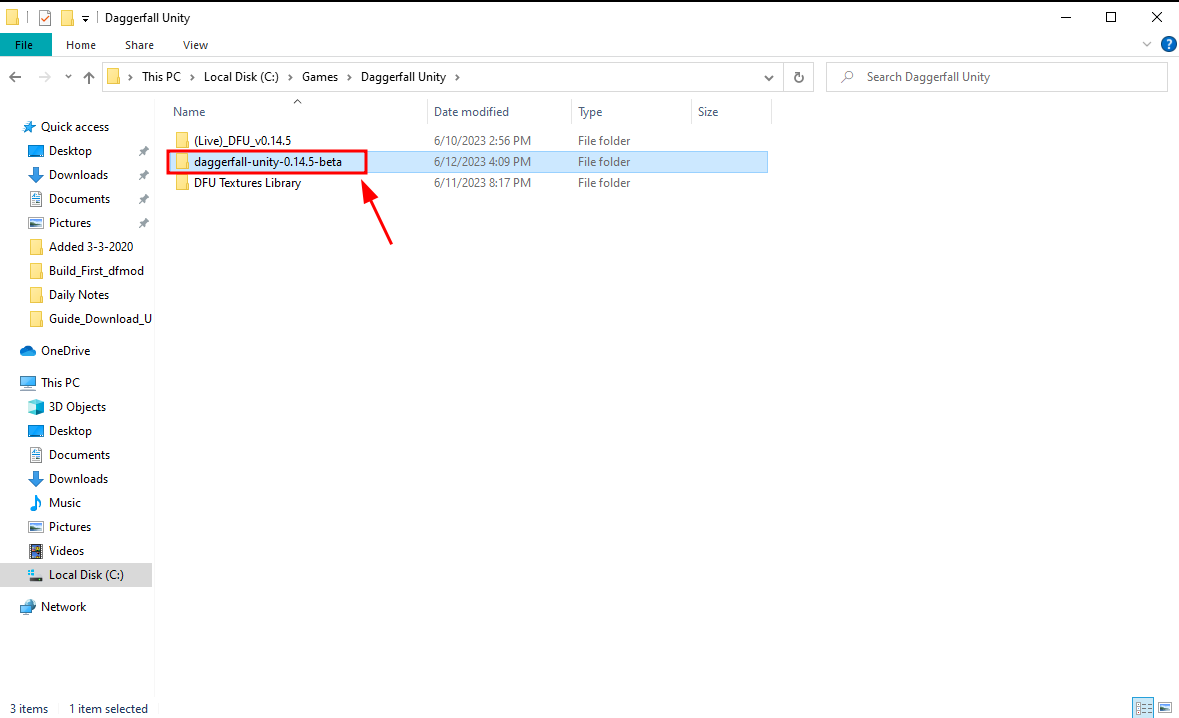Viewport: 1179px width, 718px height.
Task: Expand the ribbon with the chevron
Action: click(1147, 44)
